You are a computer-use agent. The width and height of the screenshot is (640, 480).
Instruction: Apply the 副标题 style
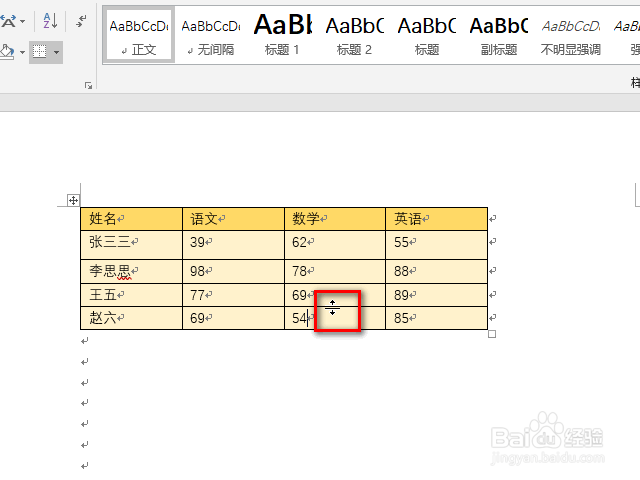498,36
